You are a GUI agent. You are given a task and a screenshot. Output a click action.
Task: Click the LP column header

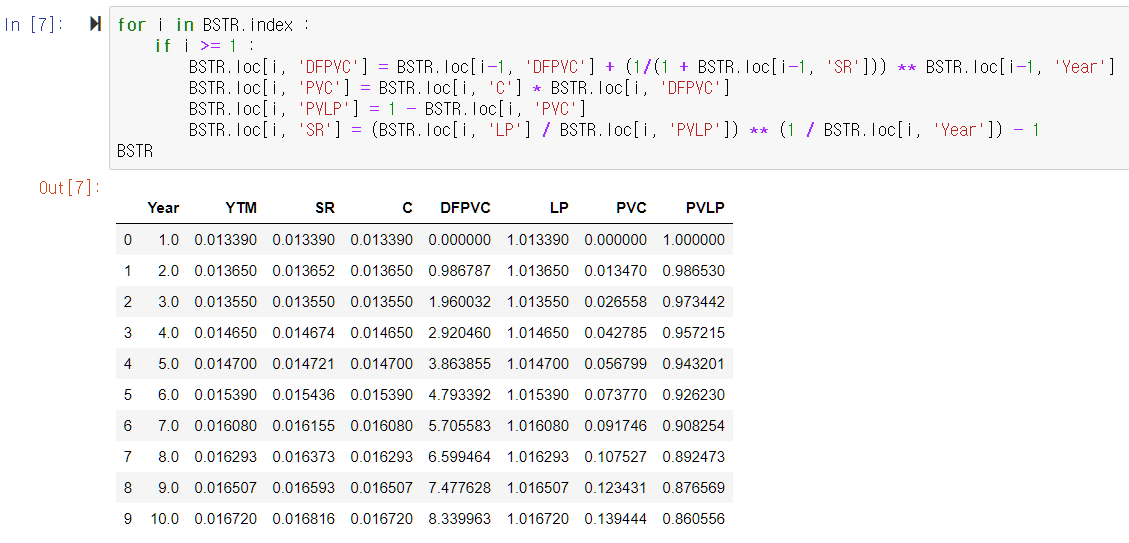[x=559, y=208]
